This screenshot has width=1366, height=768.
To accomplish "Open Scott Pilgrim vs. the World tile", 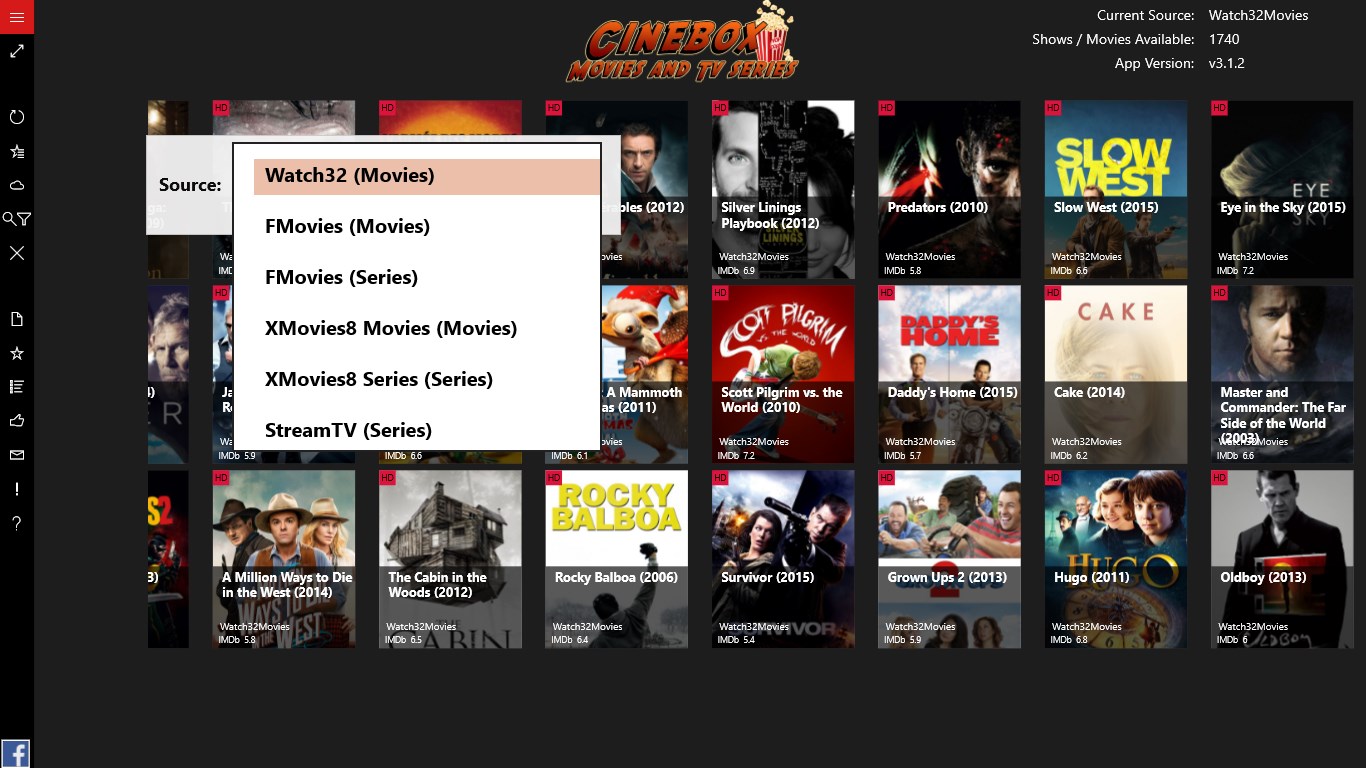I will [x=783, y=374].
